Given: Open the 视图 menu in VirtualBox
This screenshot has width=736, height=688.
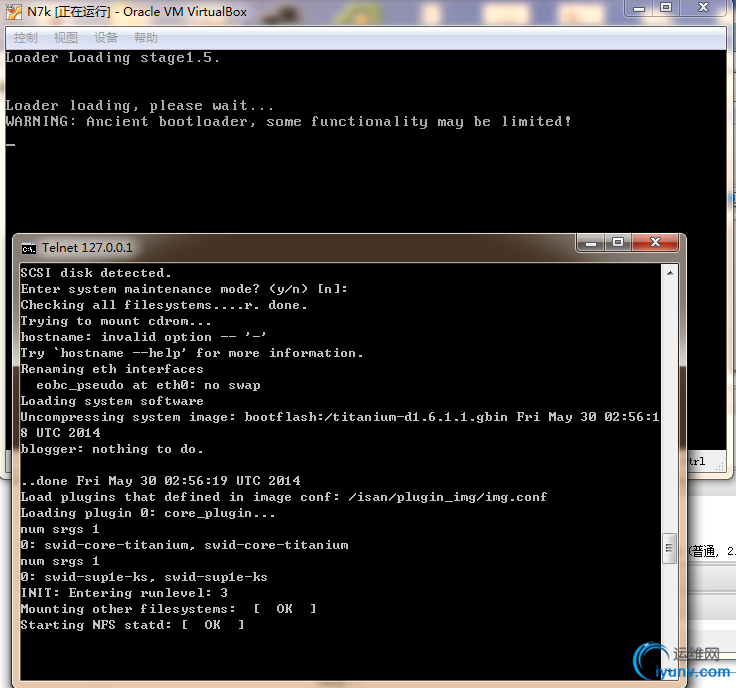Looking at the screenshot, I should pyautogui.click(x=65, y=38).
